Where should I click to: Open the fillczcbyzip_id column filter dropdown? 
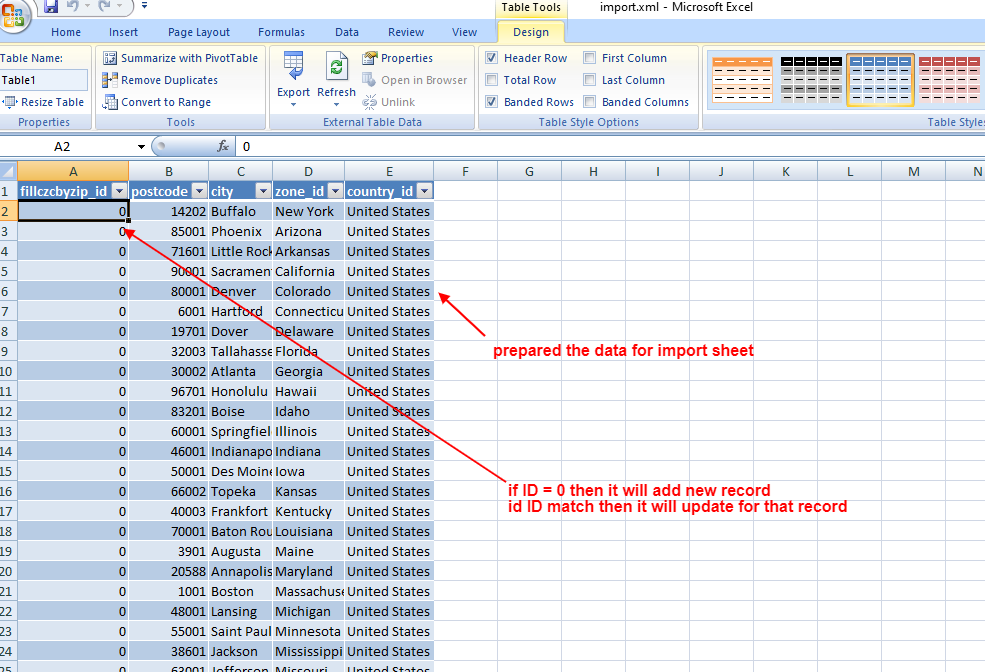pos(119,191)
